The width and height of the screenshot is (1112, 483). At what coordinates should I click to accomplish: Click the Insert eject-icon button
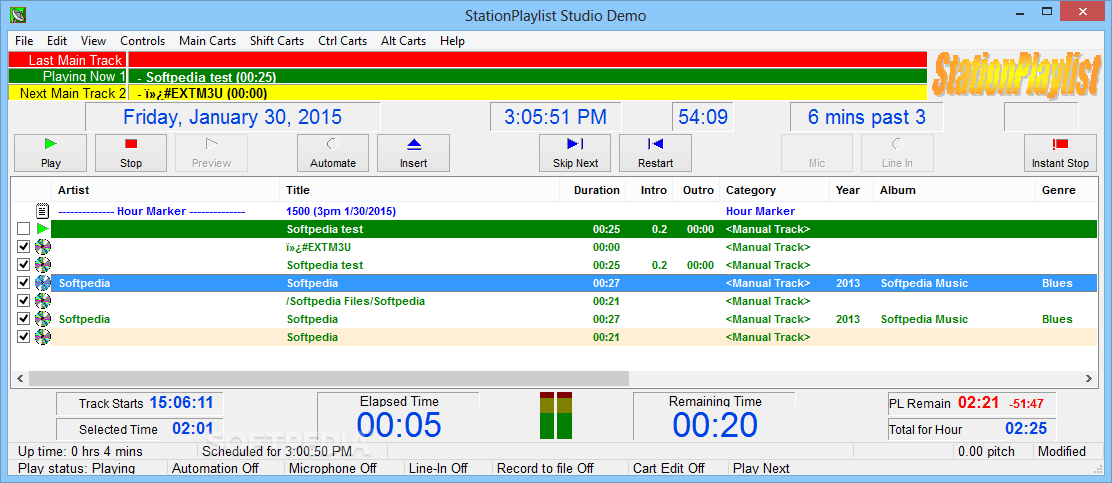click(x=413, y=152)
